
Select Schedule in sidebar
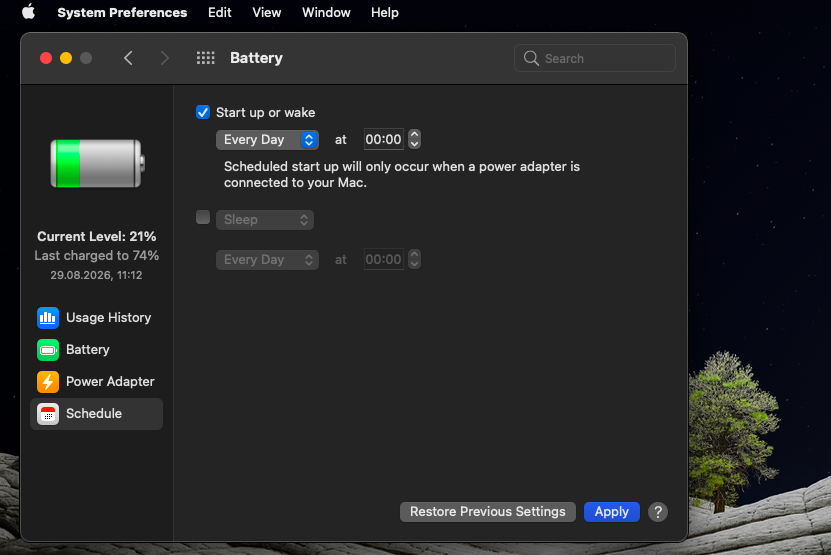(x=96, y=413)
